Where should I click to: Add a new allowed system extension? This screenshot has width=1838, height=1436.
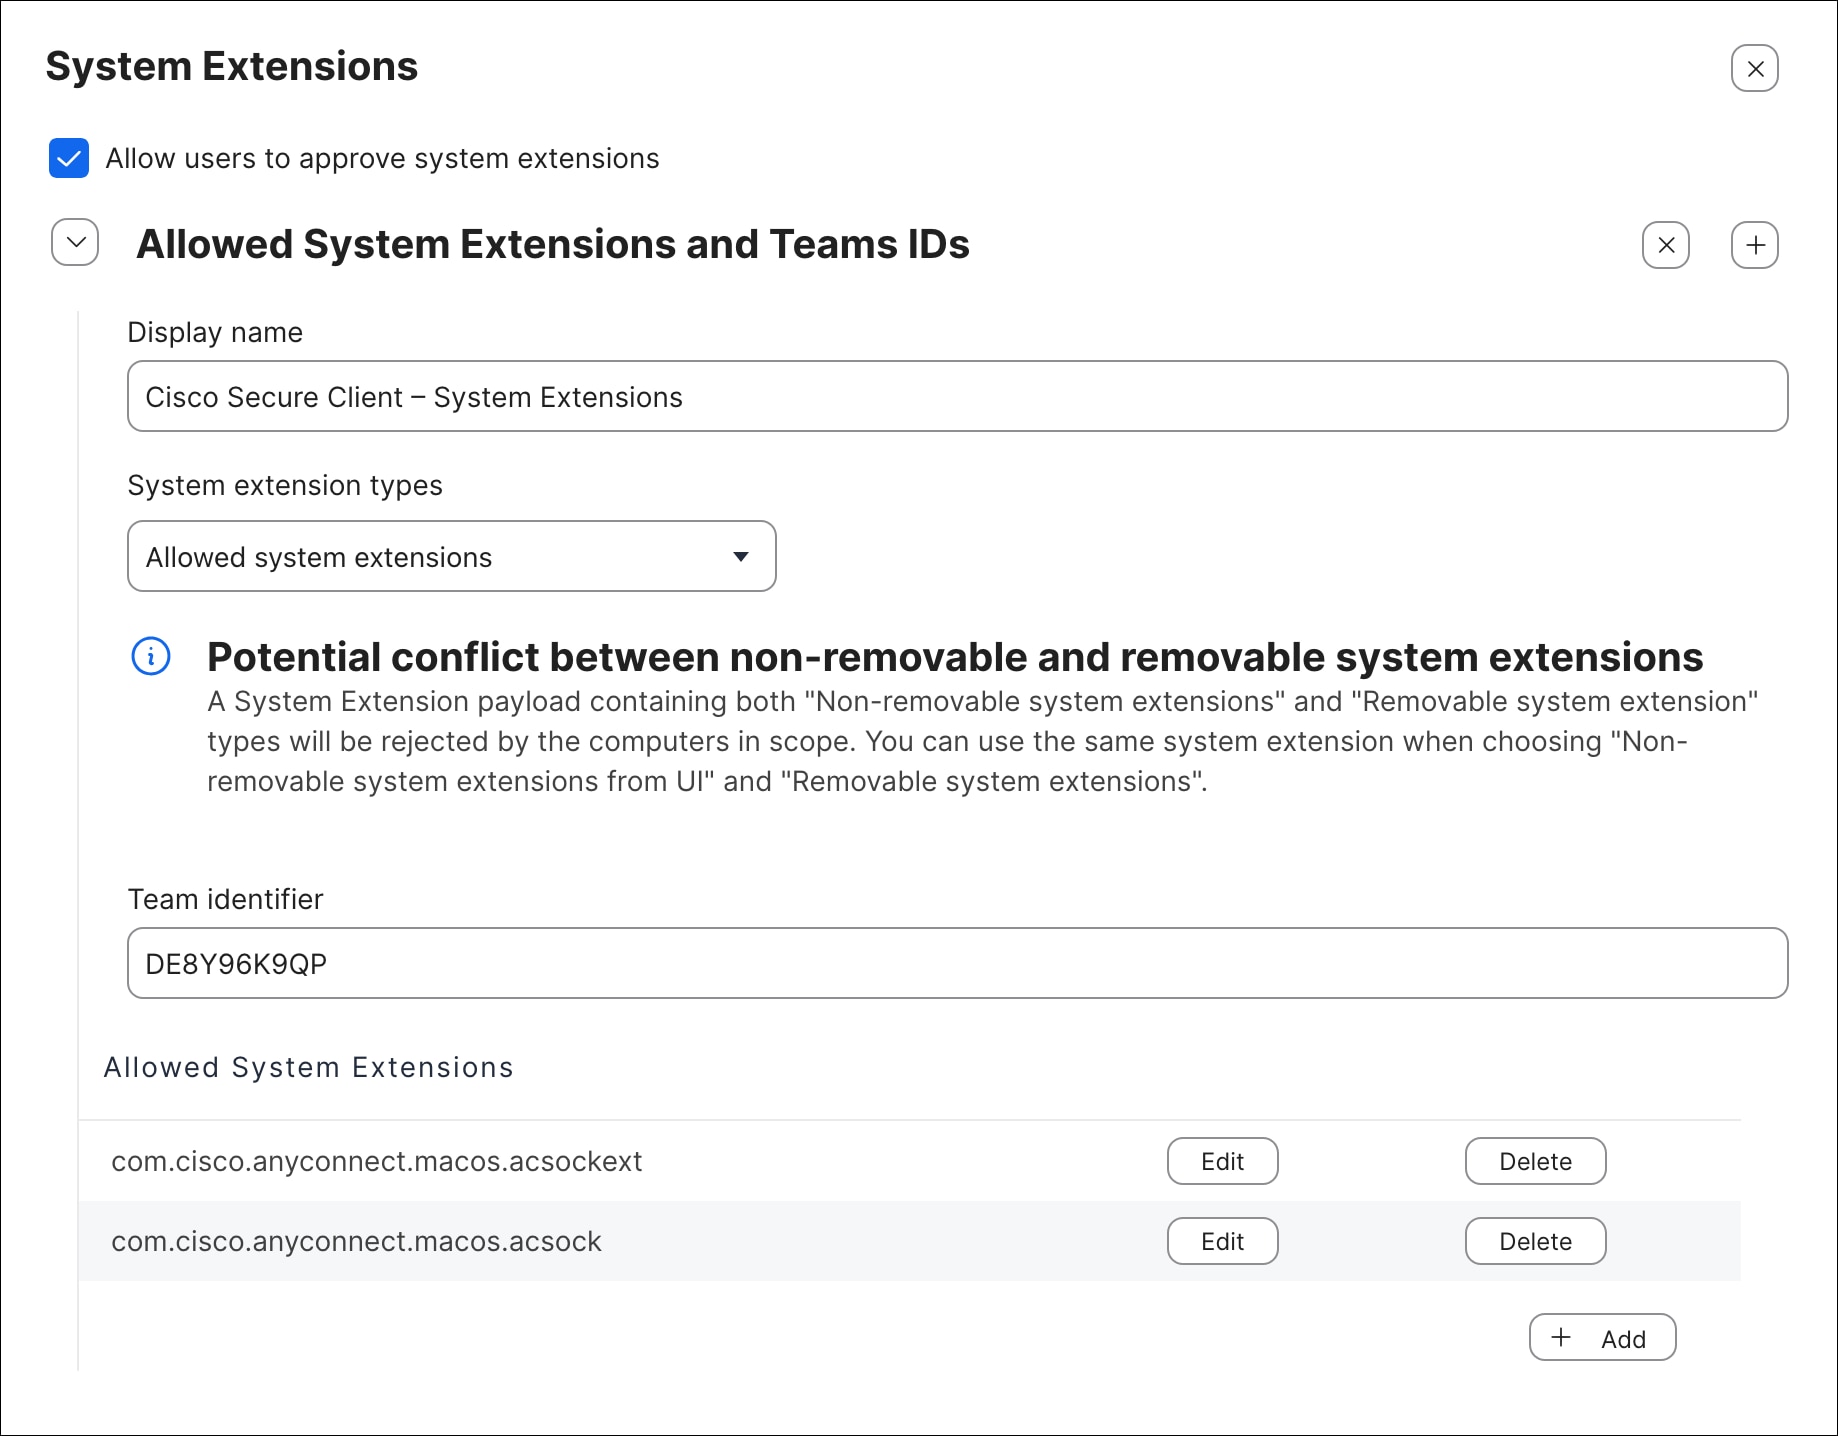click(1602, 1338)
